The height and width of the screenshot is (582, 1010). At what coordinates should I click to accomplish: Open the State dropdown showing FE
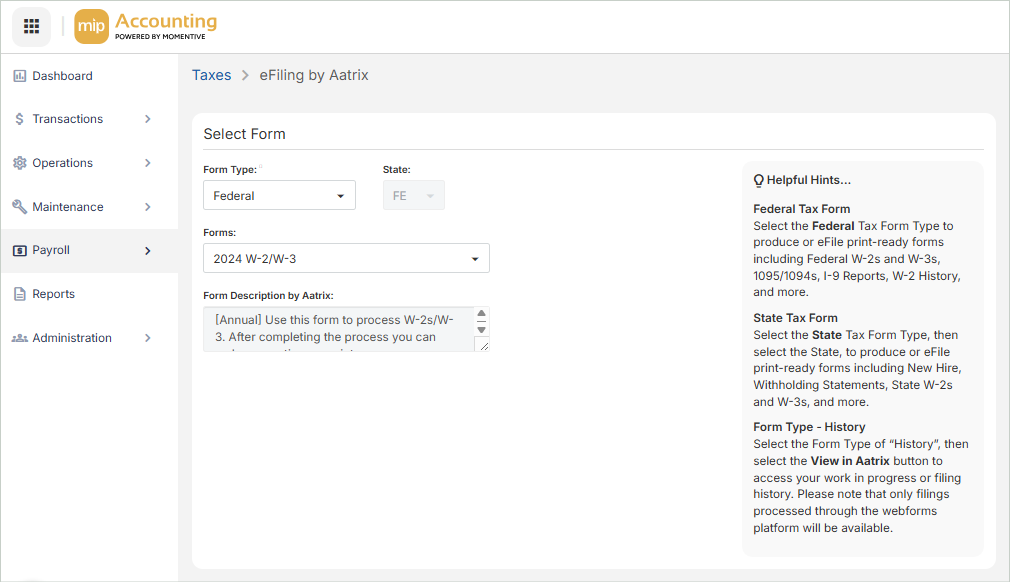coord(413,196)
